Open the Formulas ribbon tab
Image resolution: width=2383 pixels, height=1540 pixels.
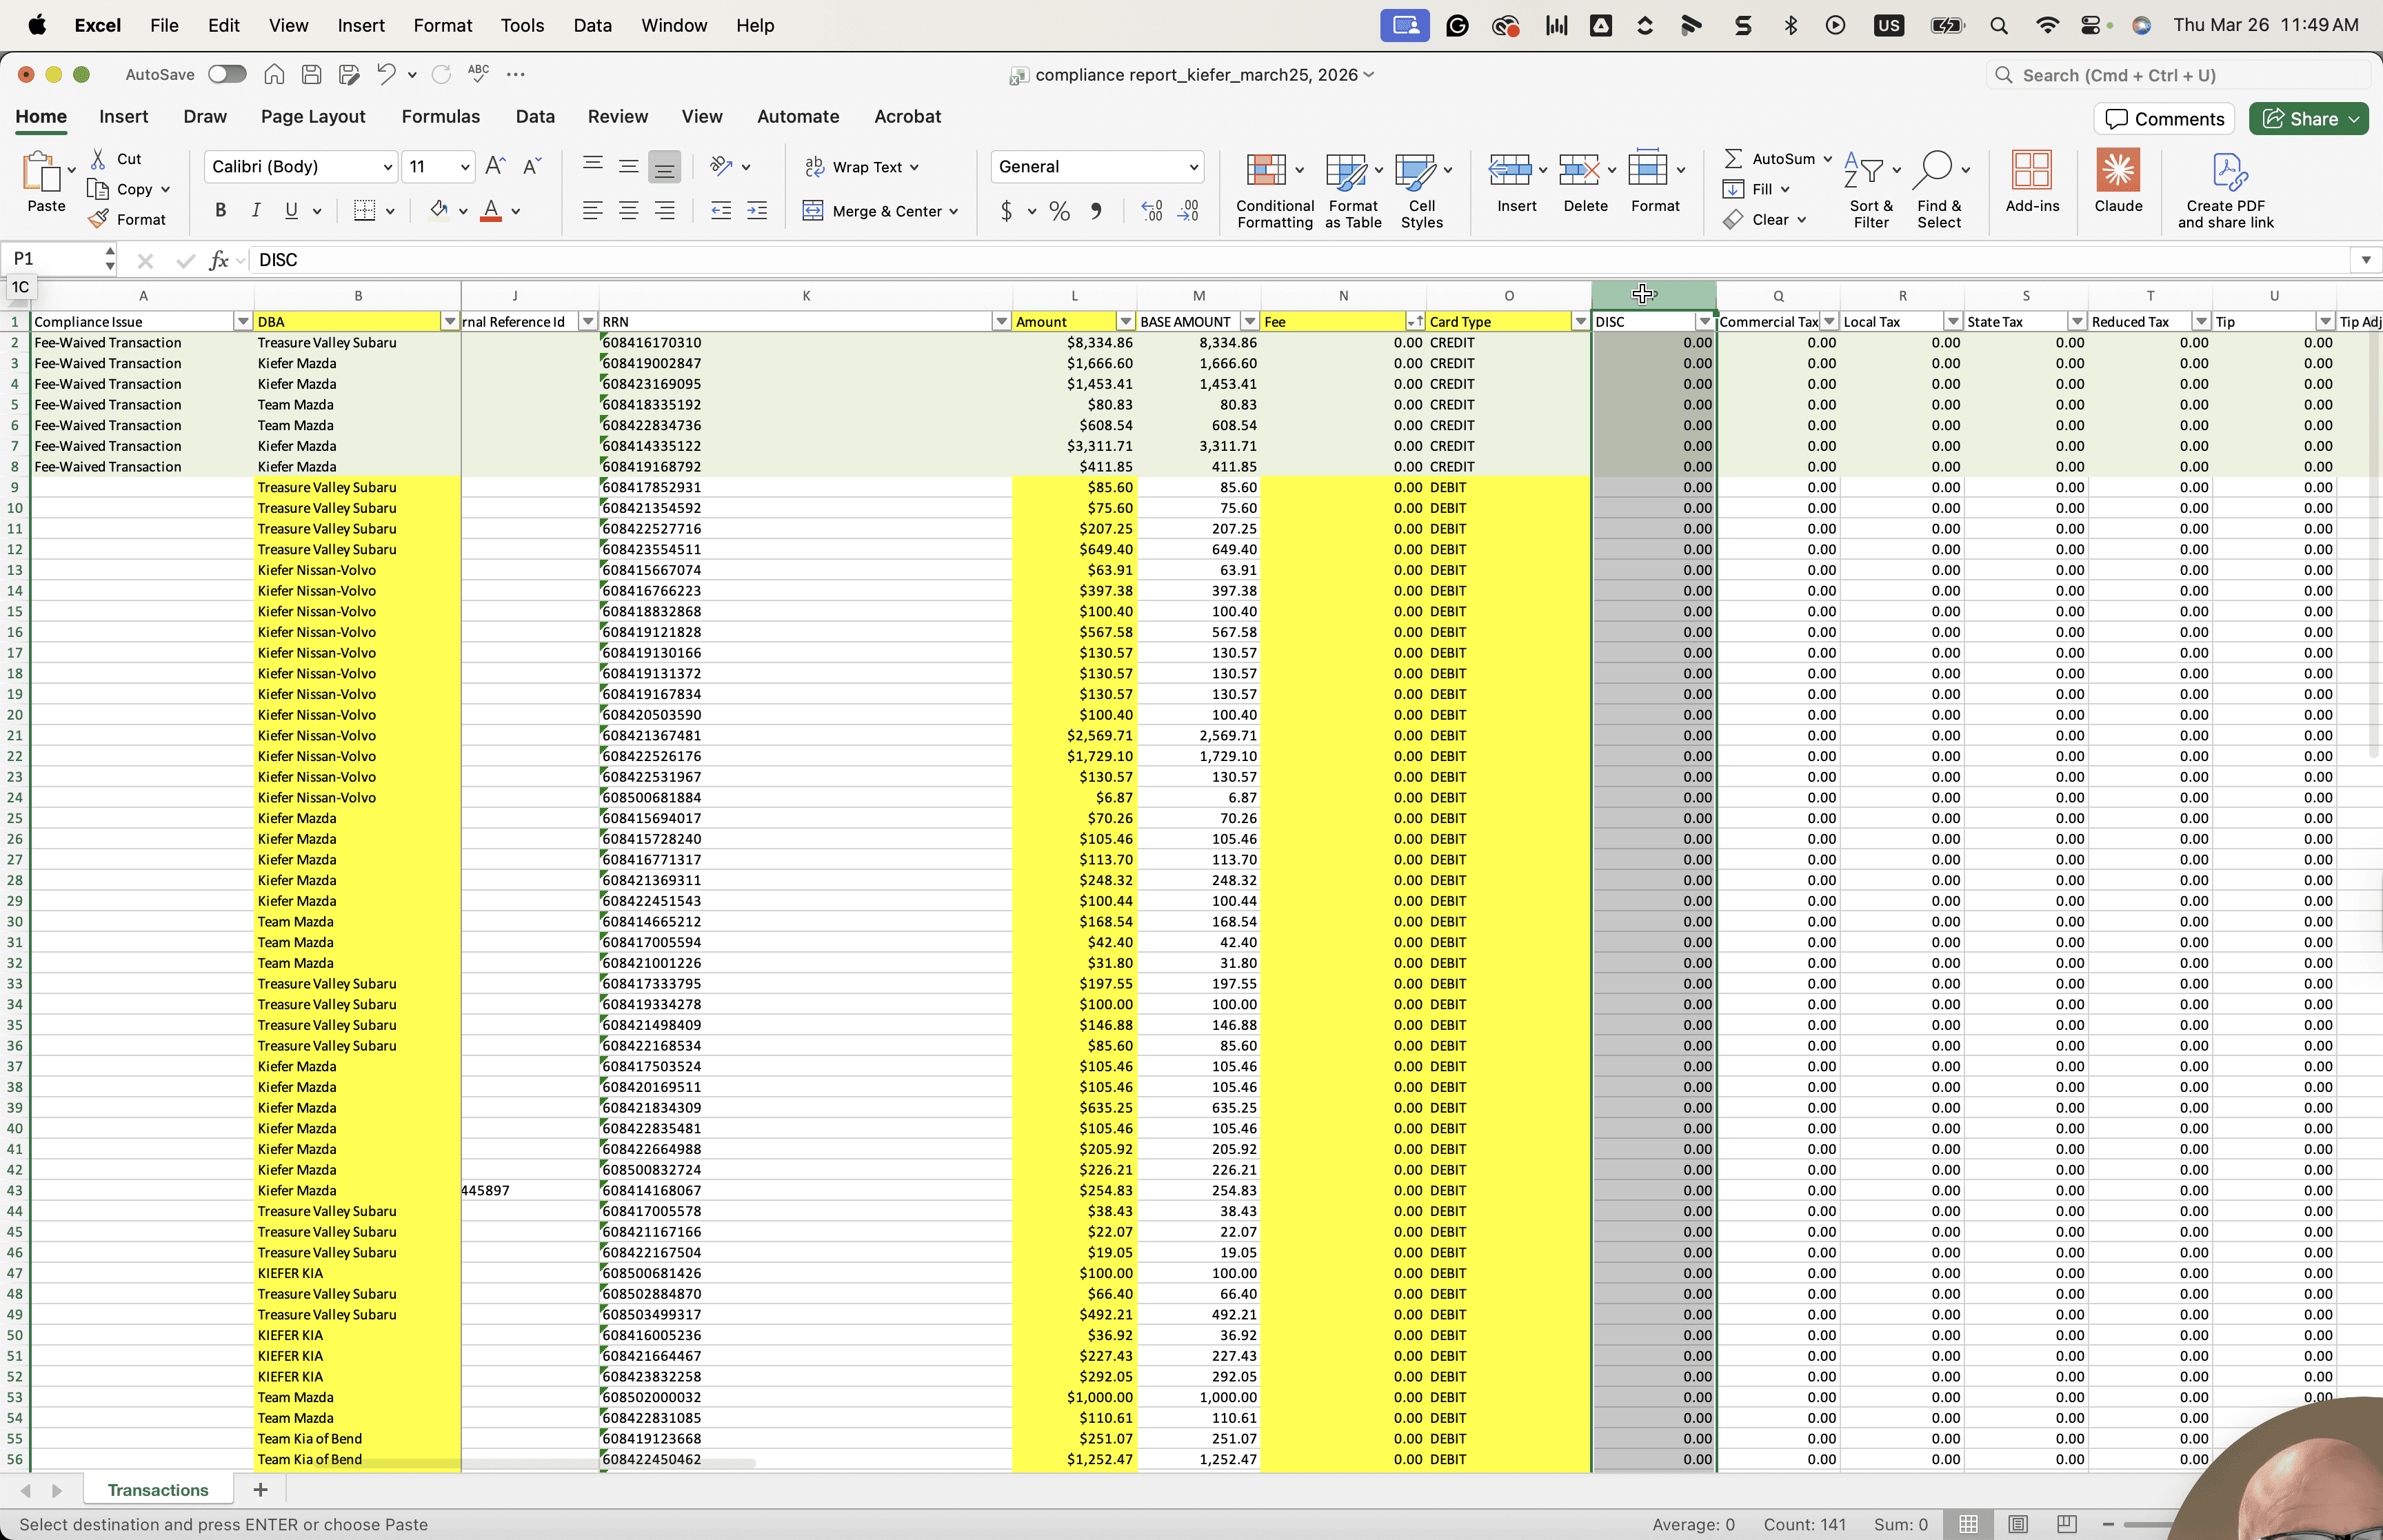[441, 116]
